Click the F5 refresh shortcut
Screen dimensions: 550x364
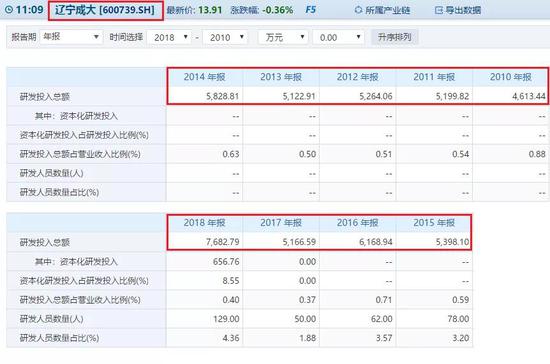[310, 9]
